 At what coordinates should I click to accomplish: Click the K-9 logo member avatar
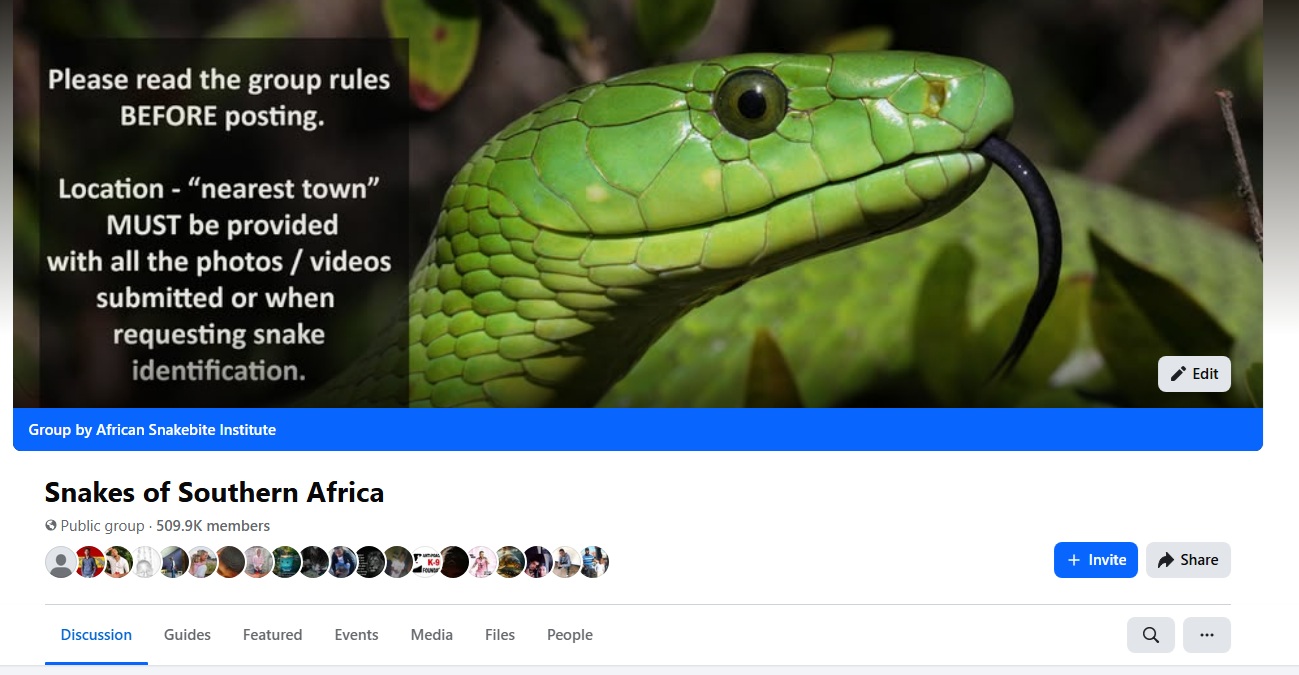(x=426, y=562)
